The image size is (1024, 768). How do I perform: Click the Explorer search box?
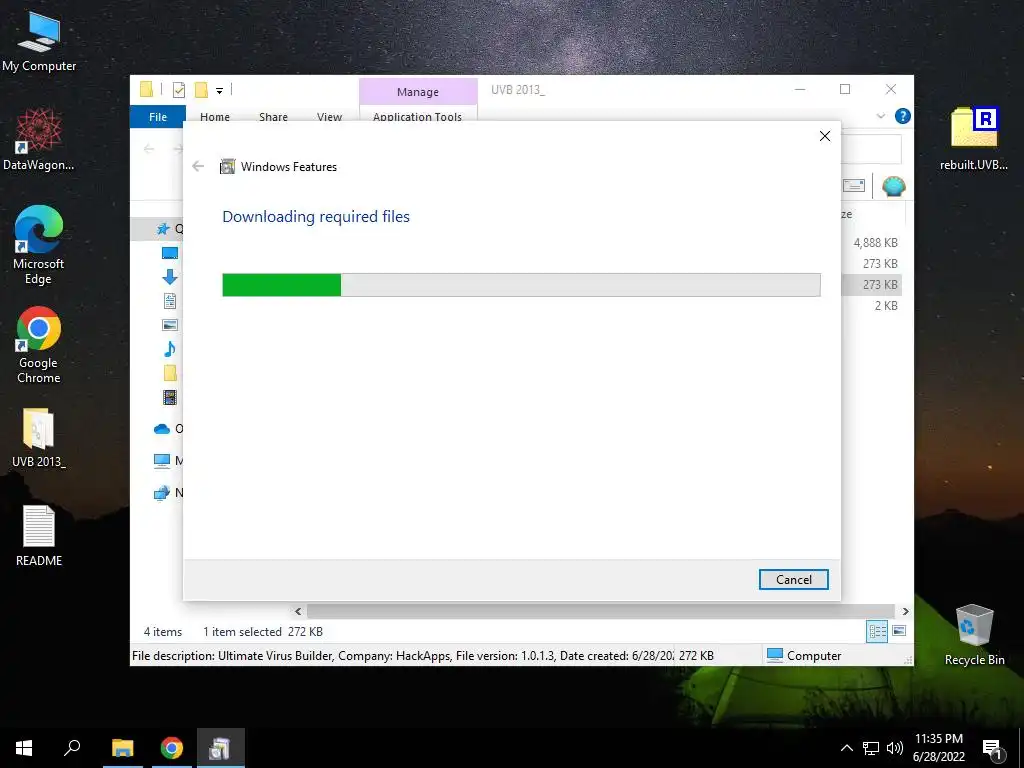[x=871, y=149]
